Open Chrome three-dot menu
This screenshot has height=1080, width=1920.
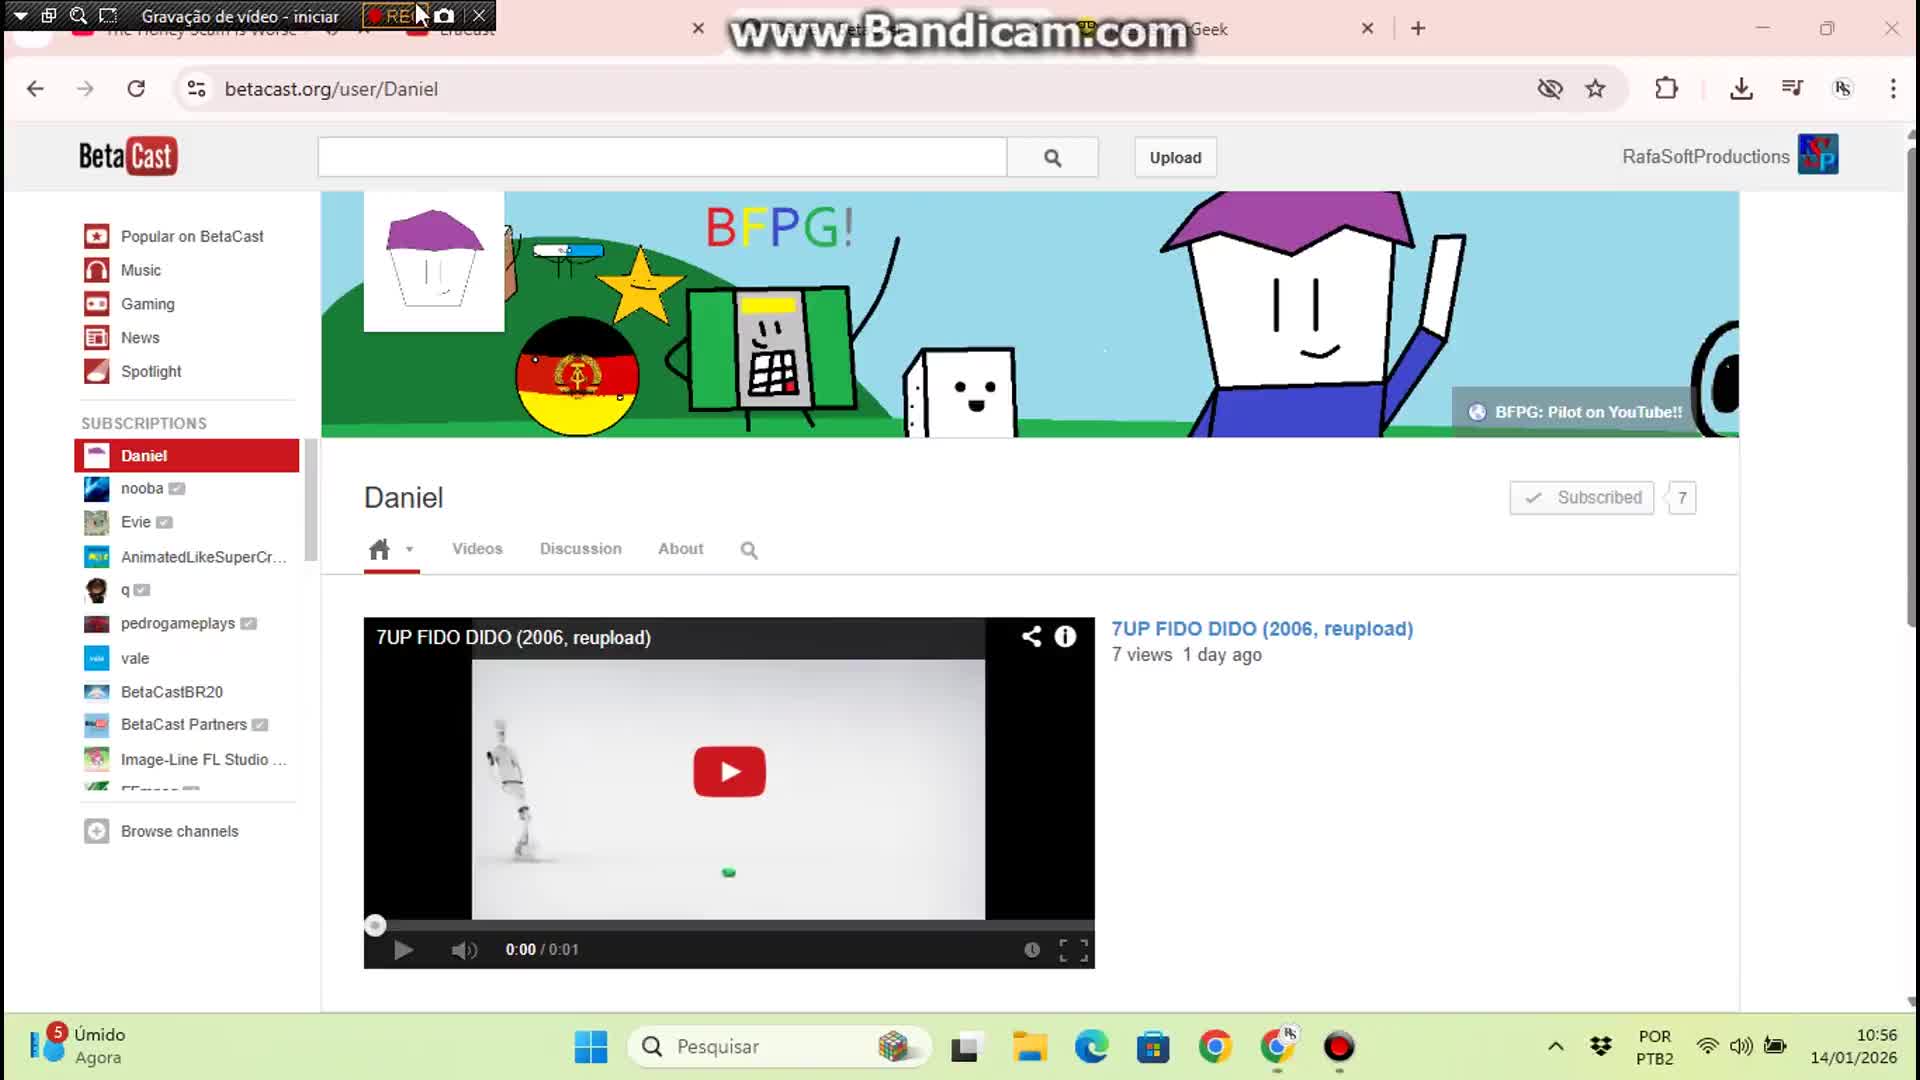click(x=1892, y=89)
